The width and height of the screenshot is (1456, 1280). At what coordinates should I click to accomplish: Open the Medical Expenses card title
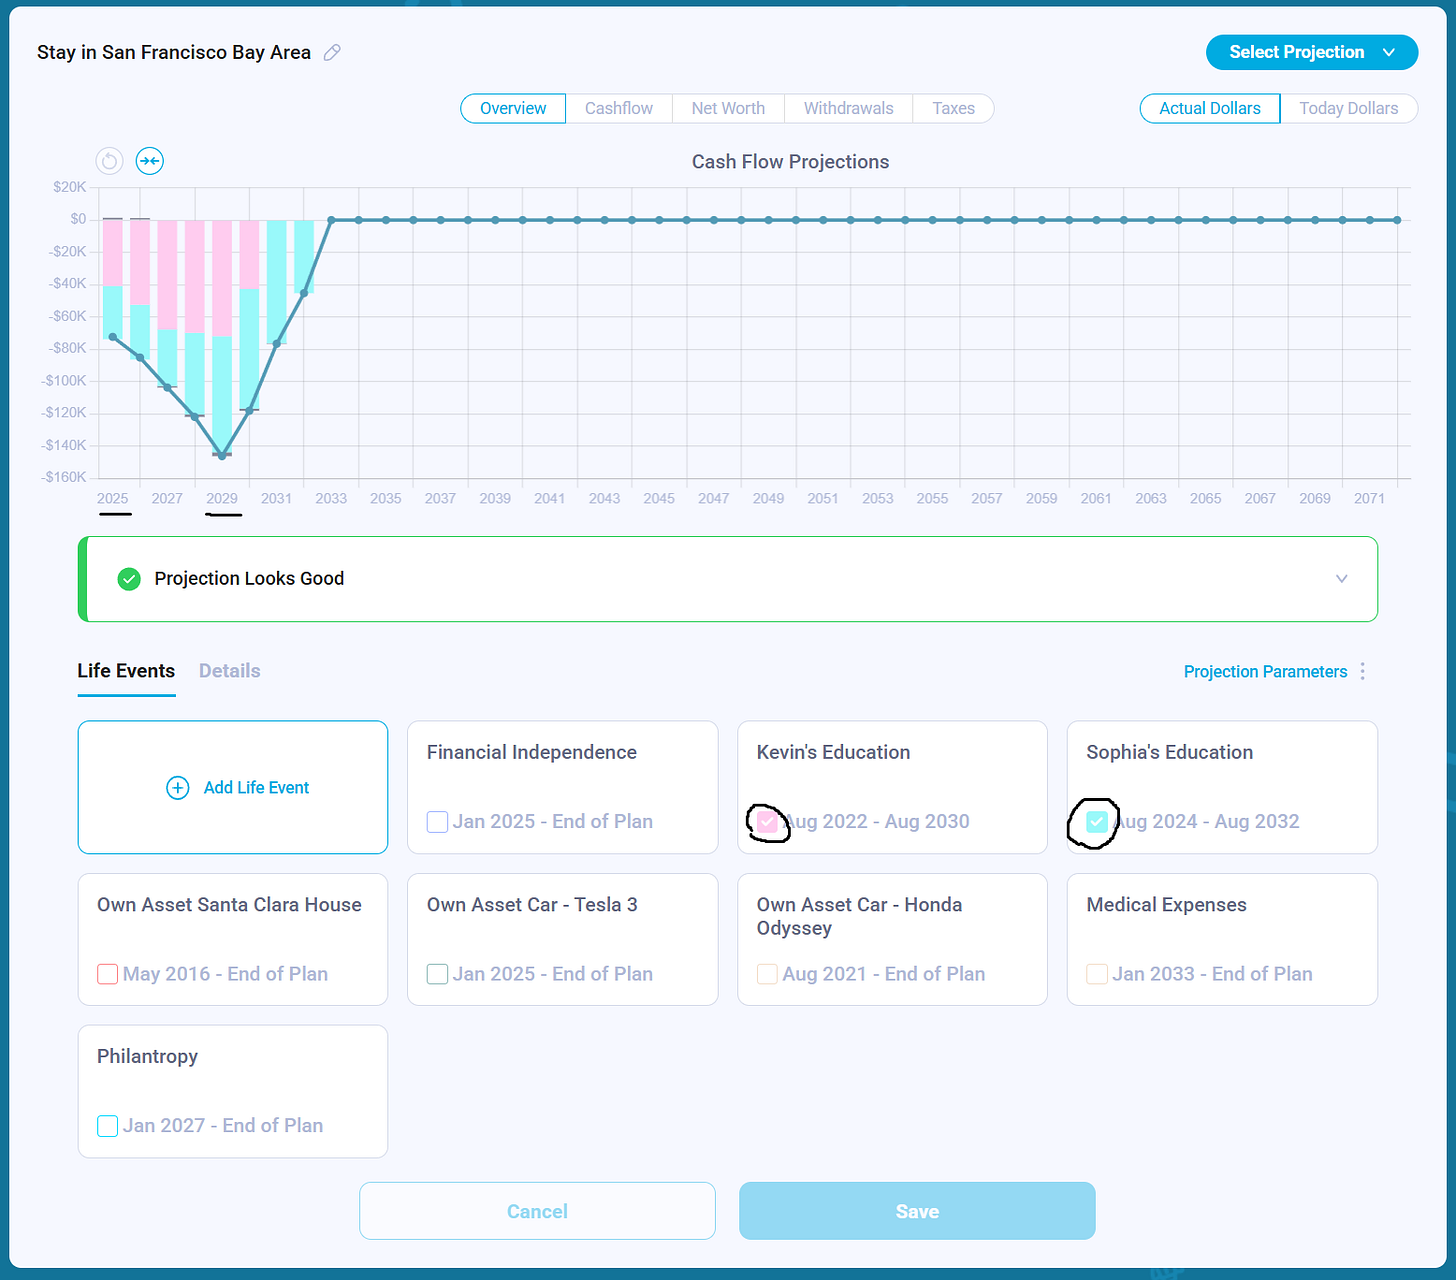tap(1167, 905)
